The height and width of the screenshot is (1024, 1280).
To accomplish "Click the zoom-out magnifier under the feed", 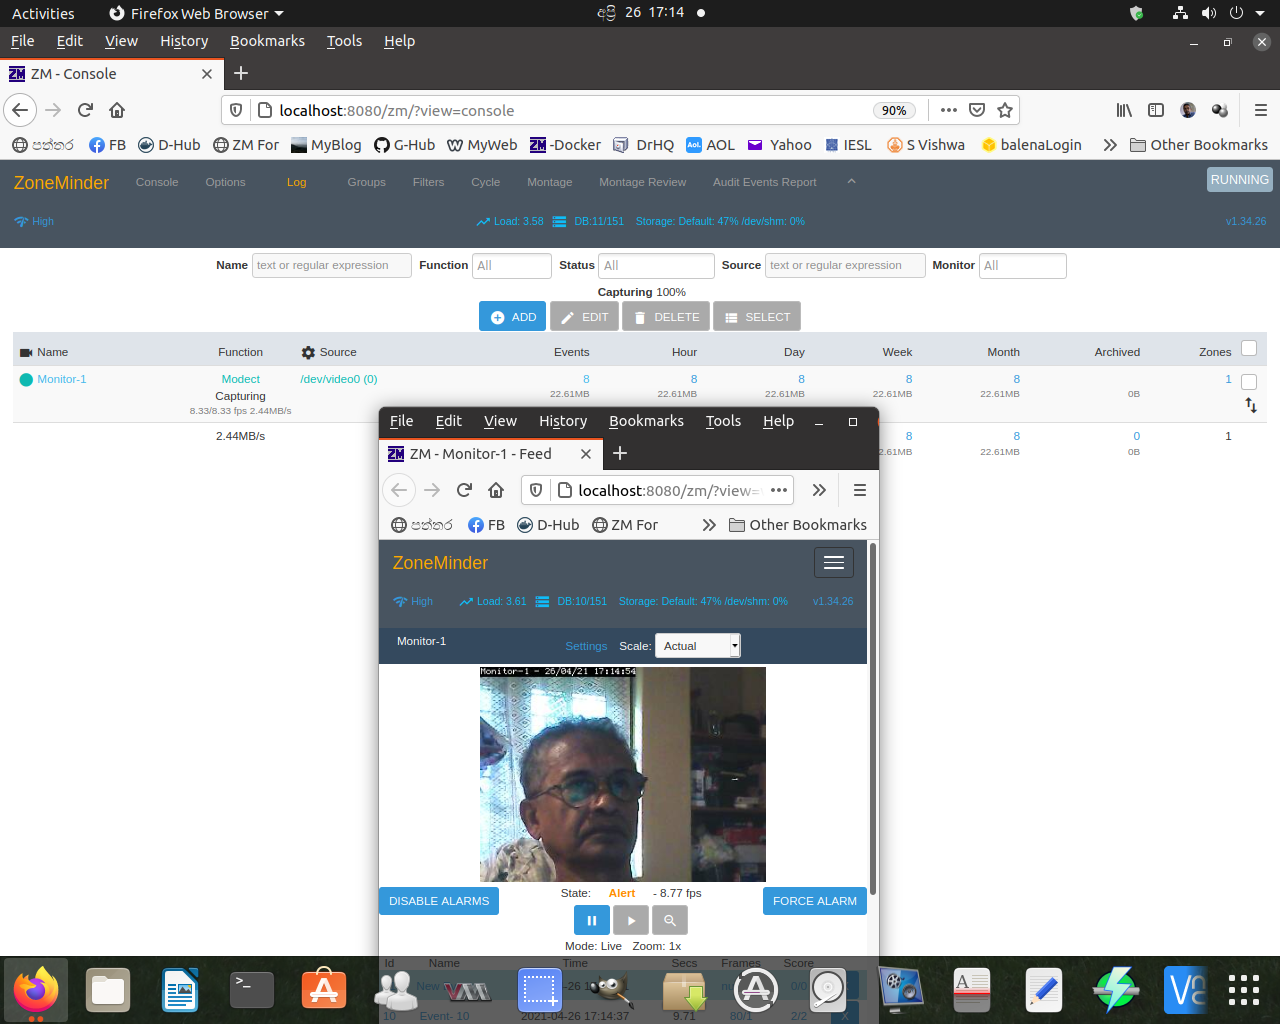I will [670, 920].
